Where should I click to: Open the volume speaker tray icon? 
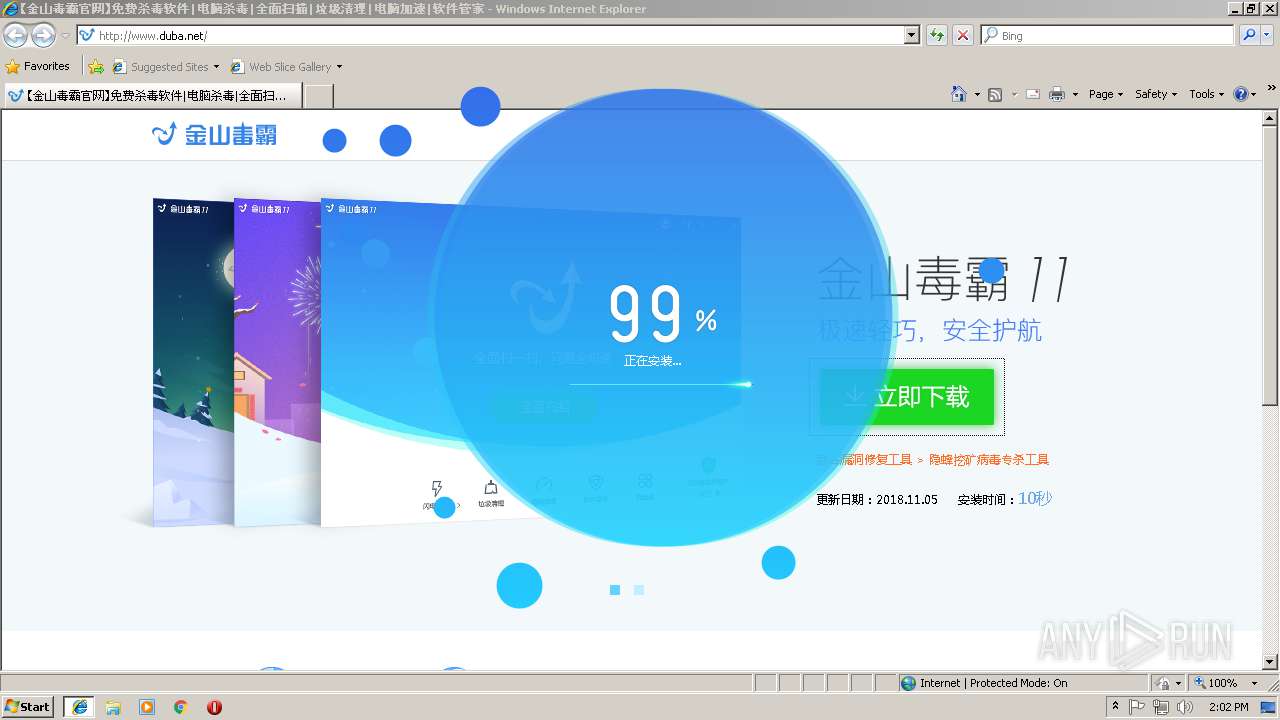(x=1185, y=707)
